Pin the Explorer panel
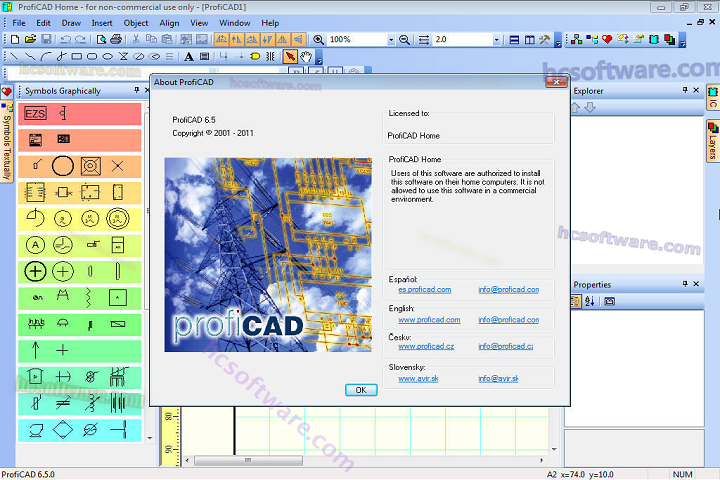This screenshot has height=480, width=720. point(685,90)
